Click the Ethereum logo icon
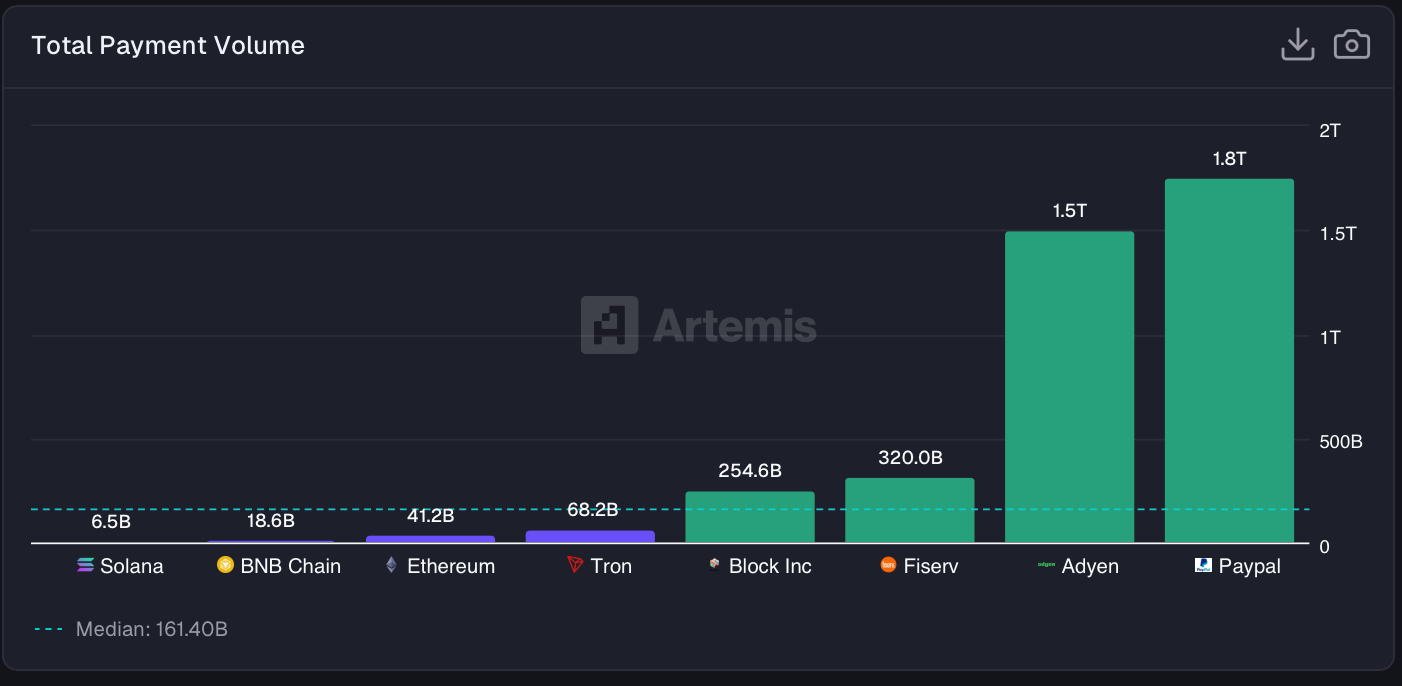The width and height of the screenshot is (1402, 686). 392,566
